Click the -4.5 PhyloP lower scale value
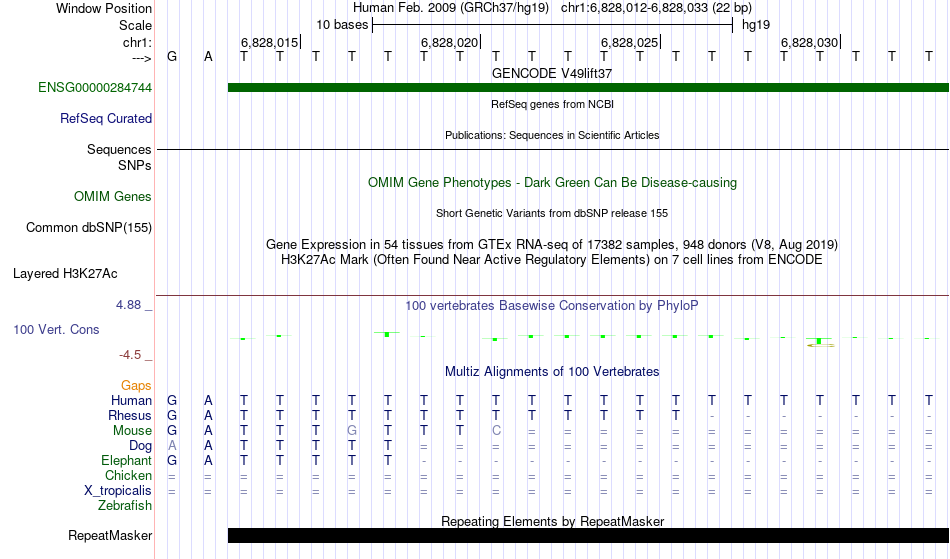Image resolution: width=950 pixels, height=559 pixels. click(x=130, y=355)
